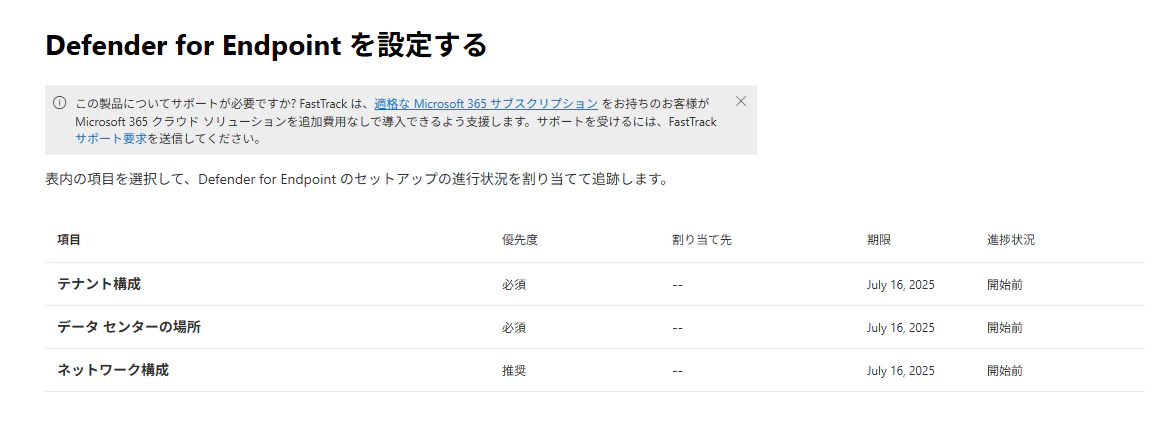Click the 項目 column header
Screen dimensions: 1163x421
point(69,239)
